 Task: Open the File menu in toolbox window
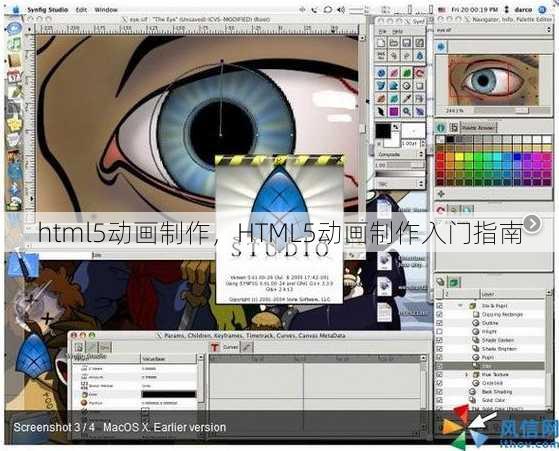pos(382,31)
